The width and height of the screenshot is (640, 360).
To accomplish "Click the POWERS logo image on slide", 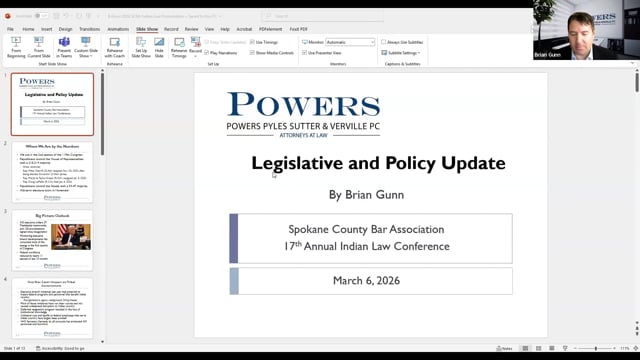I will pos(303,115).
